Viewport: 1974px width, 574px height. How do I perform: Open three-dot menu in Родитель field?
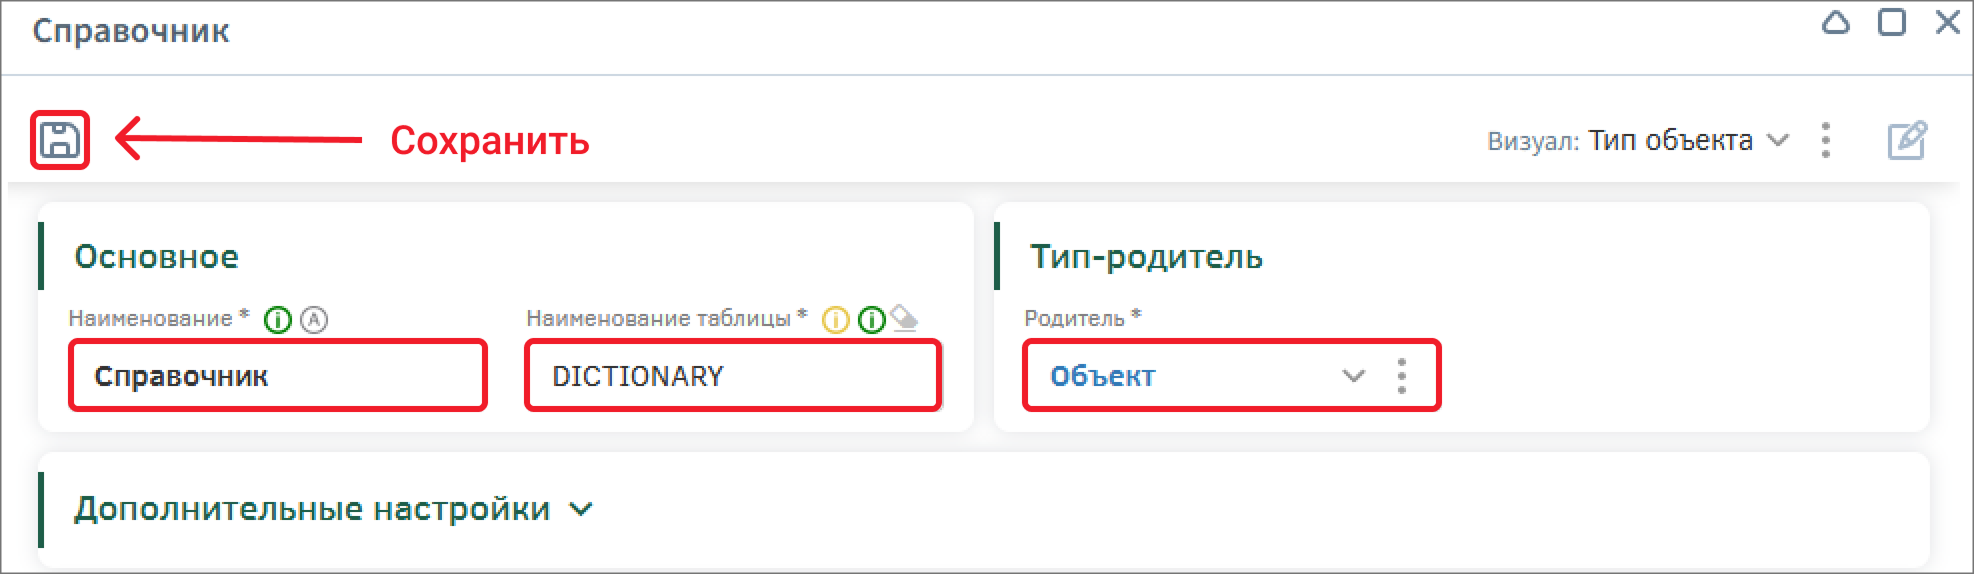pos(1402,376)
